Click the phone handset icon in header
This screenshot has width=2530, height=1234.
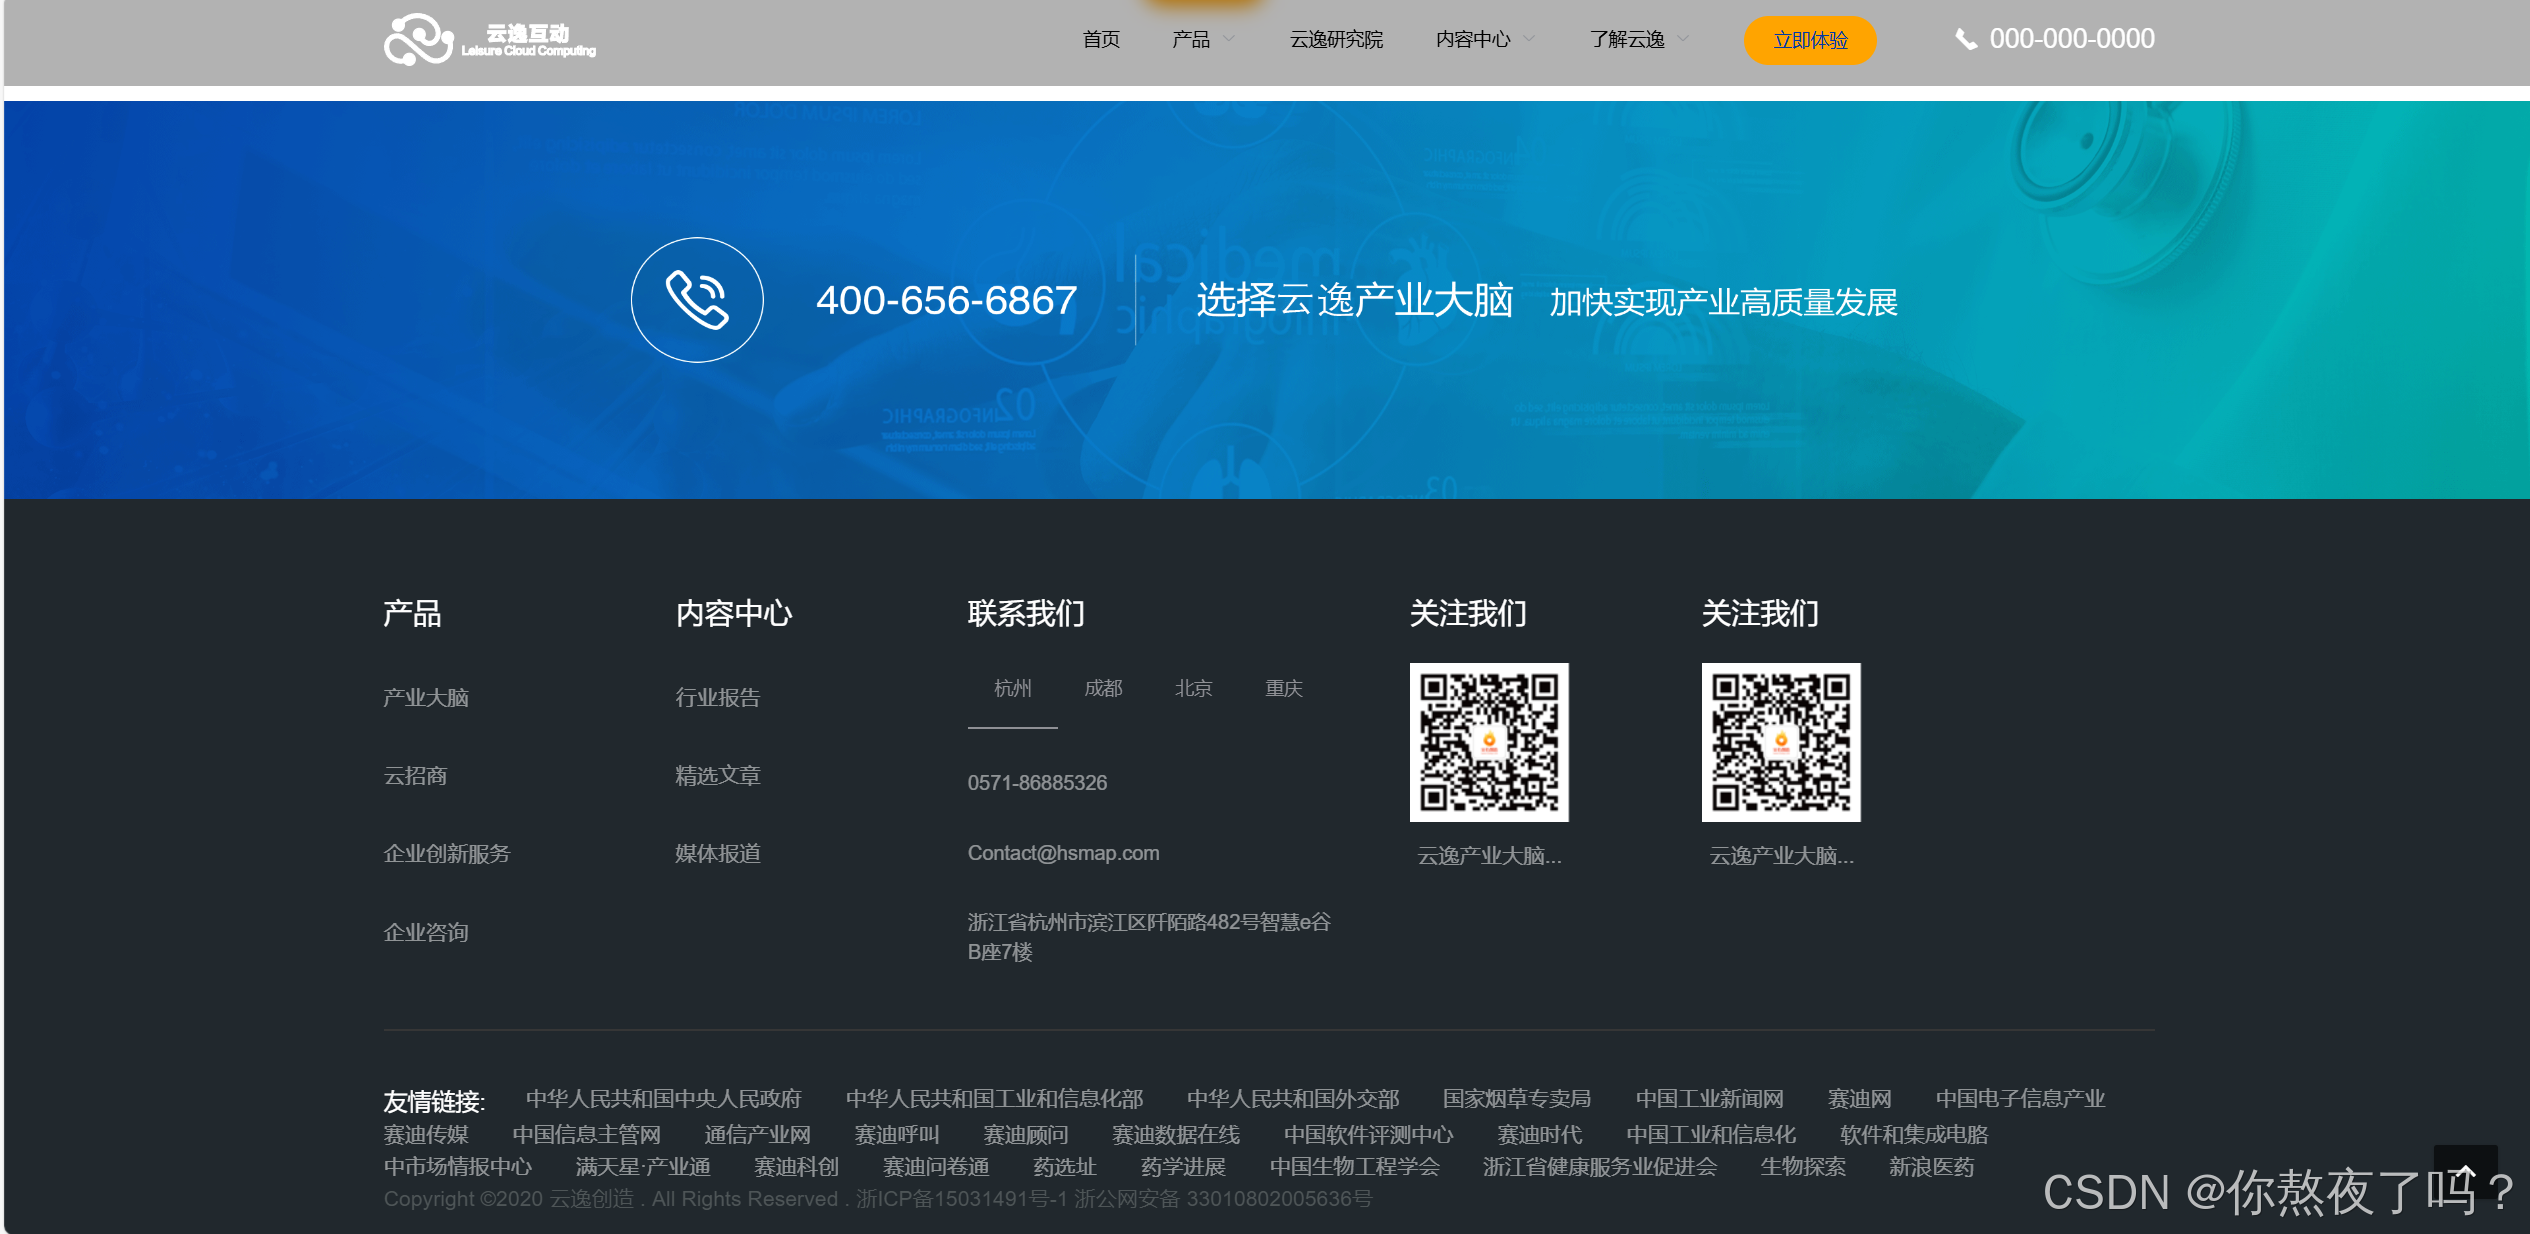tap(1966, 39)
